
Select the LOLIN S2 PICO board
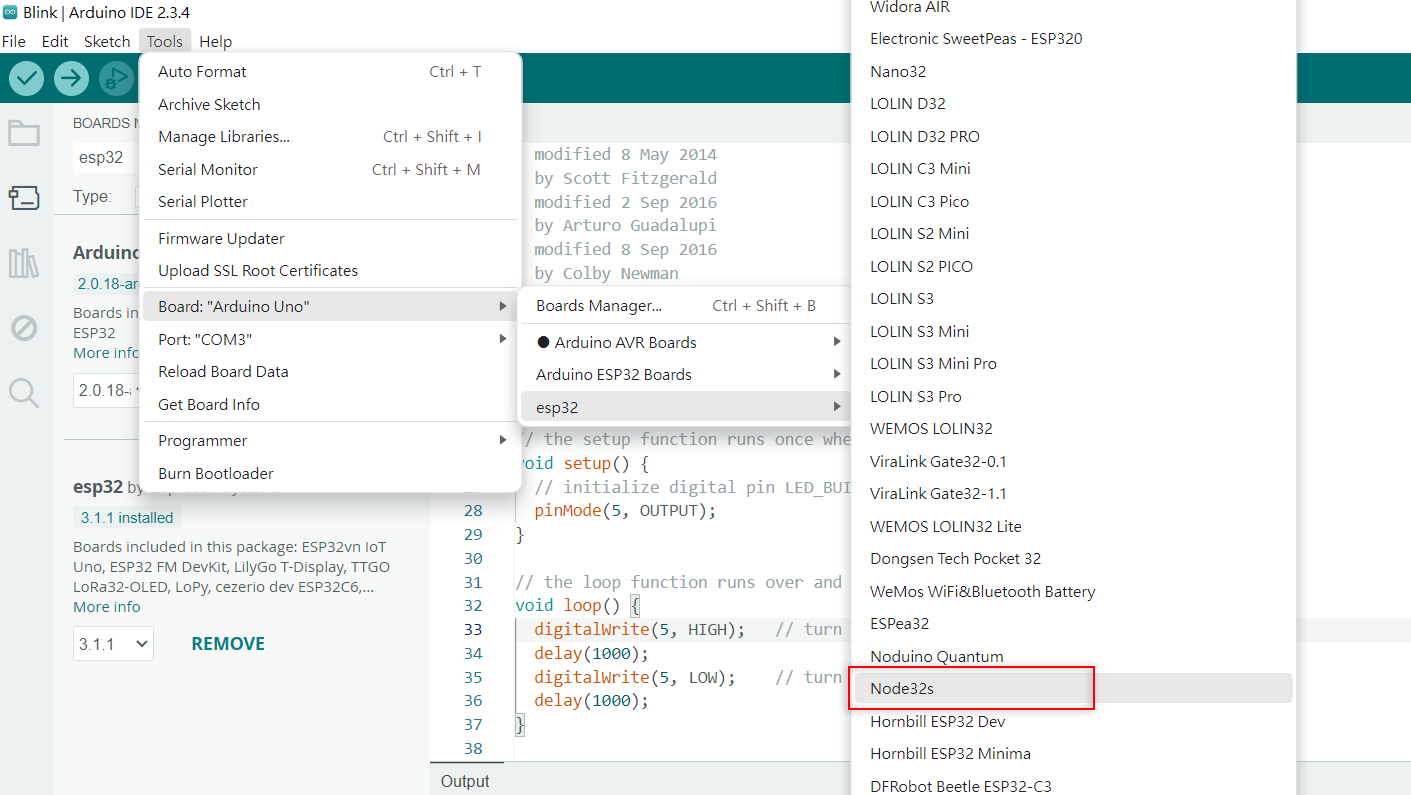coord(1071,266)
